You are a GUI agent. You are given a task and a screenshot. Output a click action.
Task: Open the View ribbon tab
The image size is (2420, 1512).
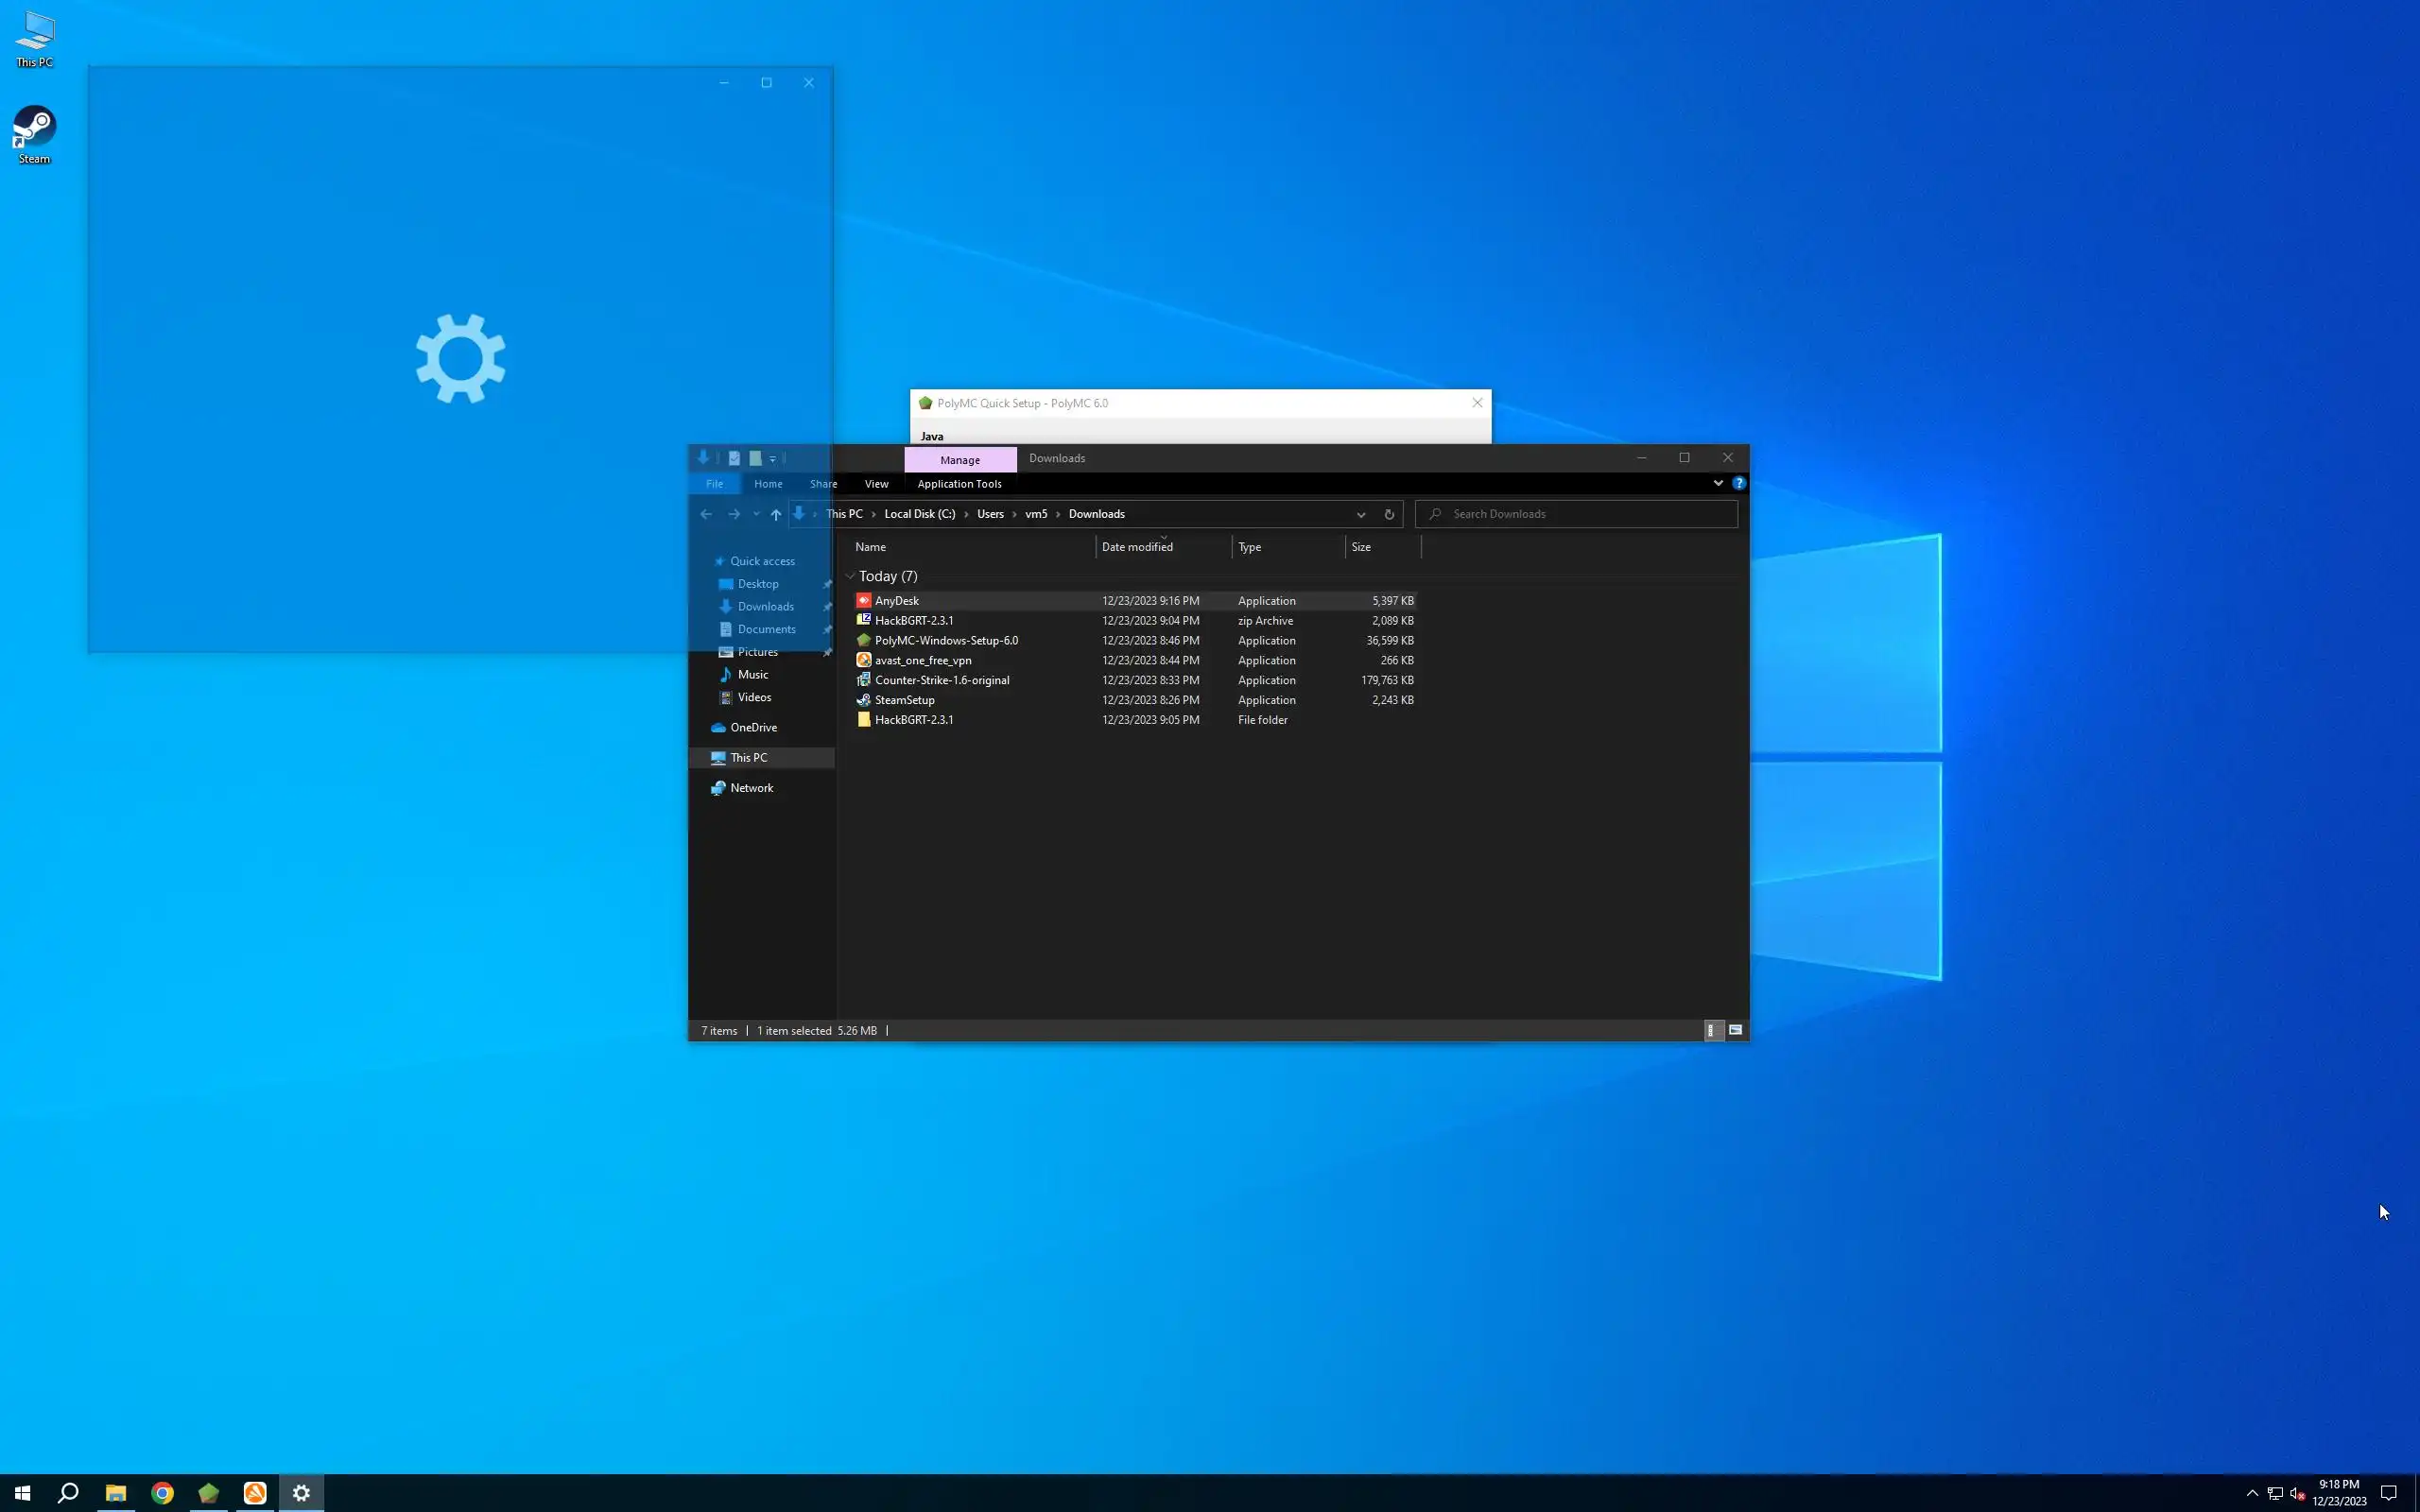pyautogui.click(x=876, y=484)
